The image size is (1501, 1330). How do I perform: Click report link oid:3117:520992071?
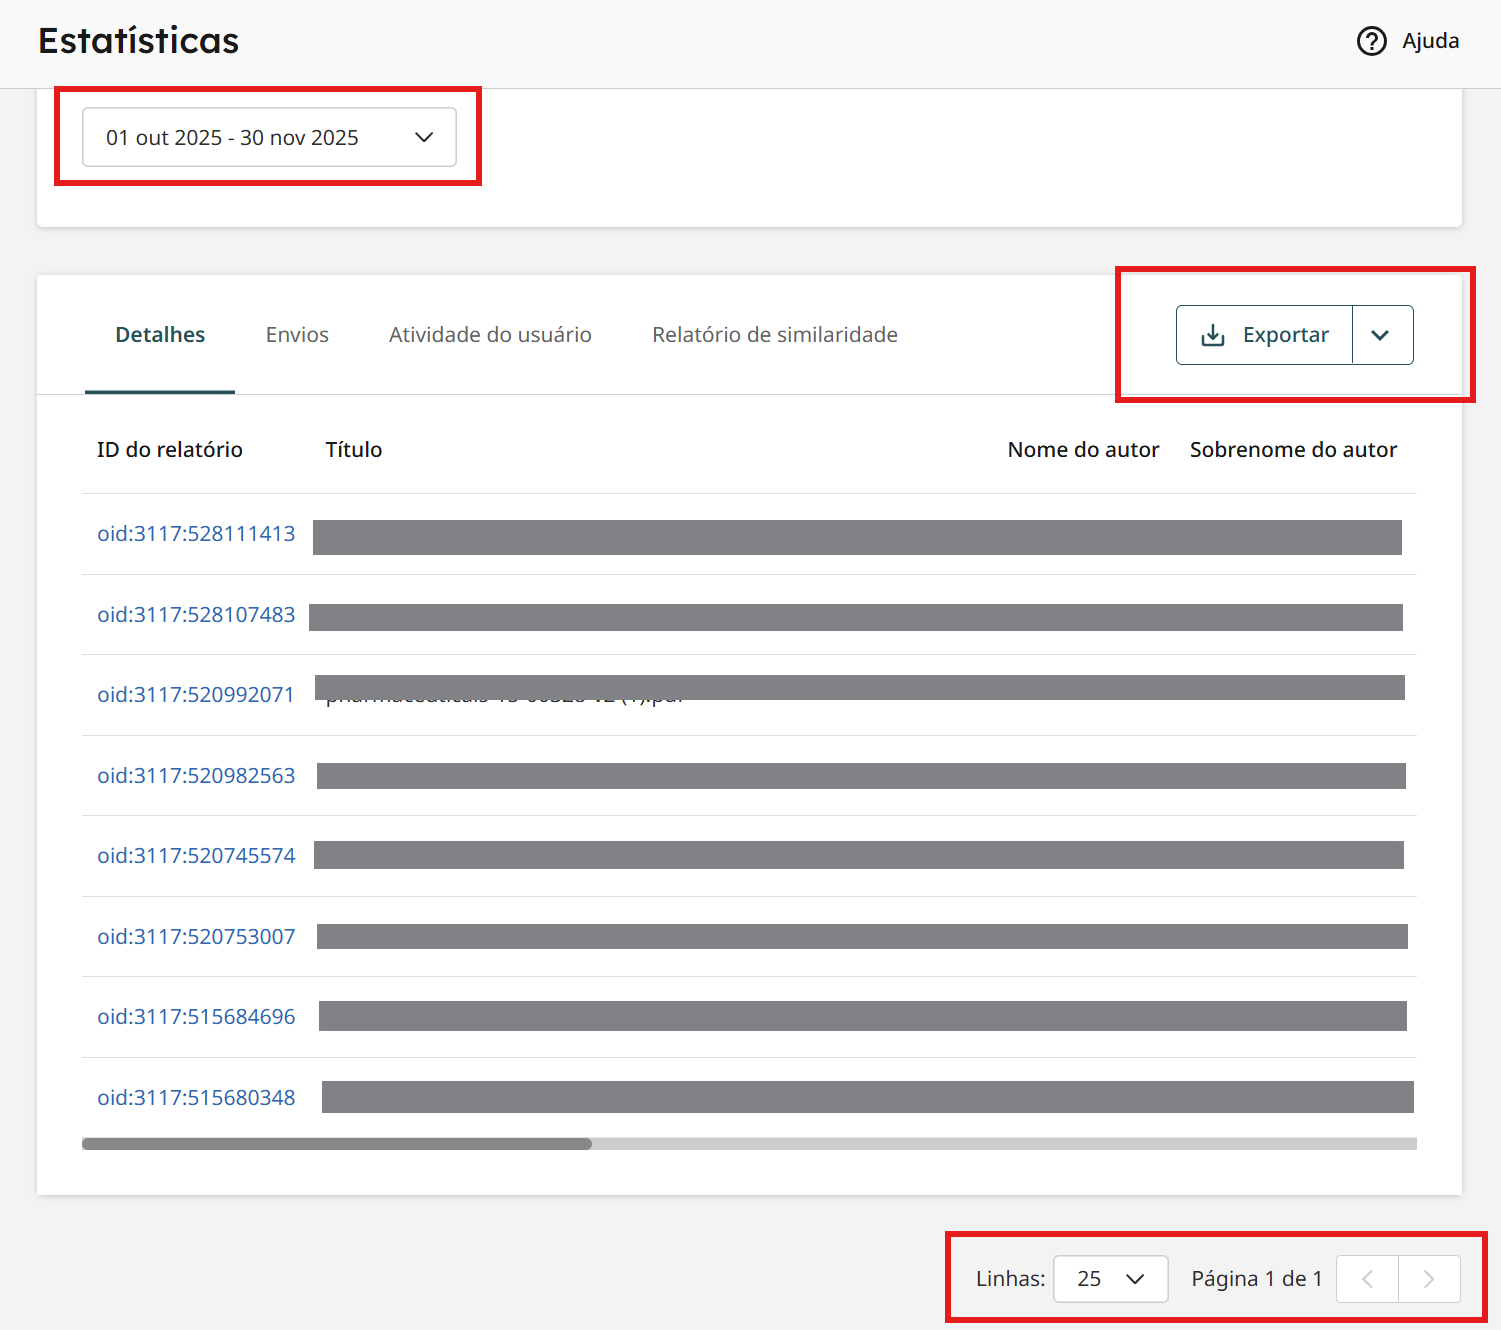click(x=196, y=695)
